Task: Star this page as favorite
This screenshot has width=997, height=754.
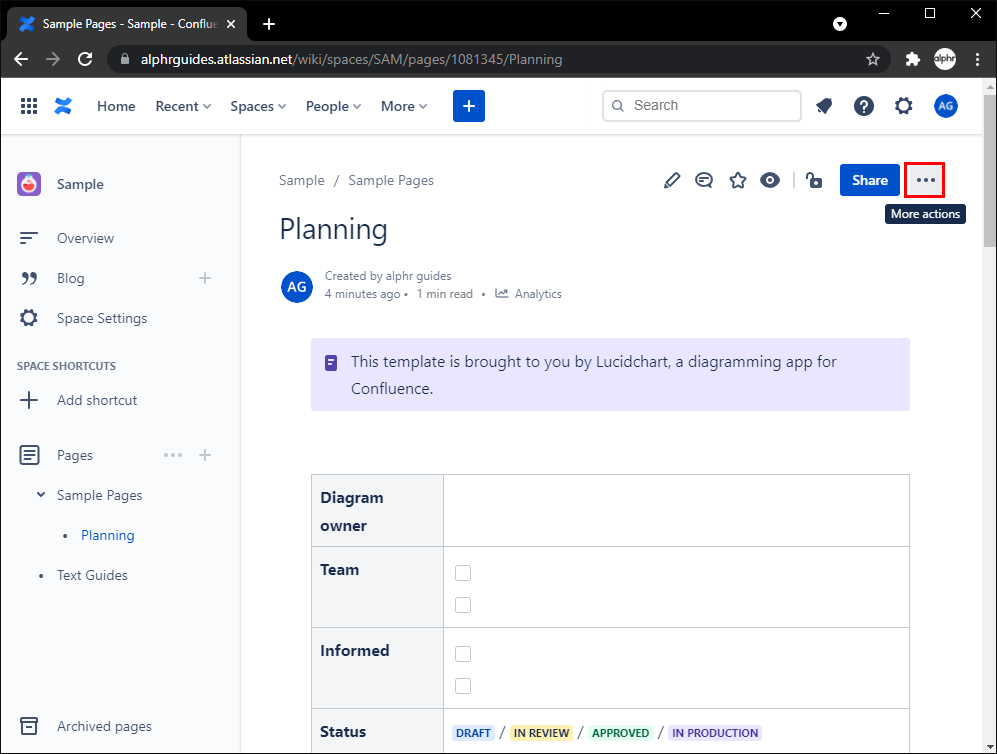Action: (x=738, y=181)
